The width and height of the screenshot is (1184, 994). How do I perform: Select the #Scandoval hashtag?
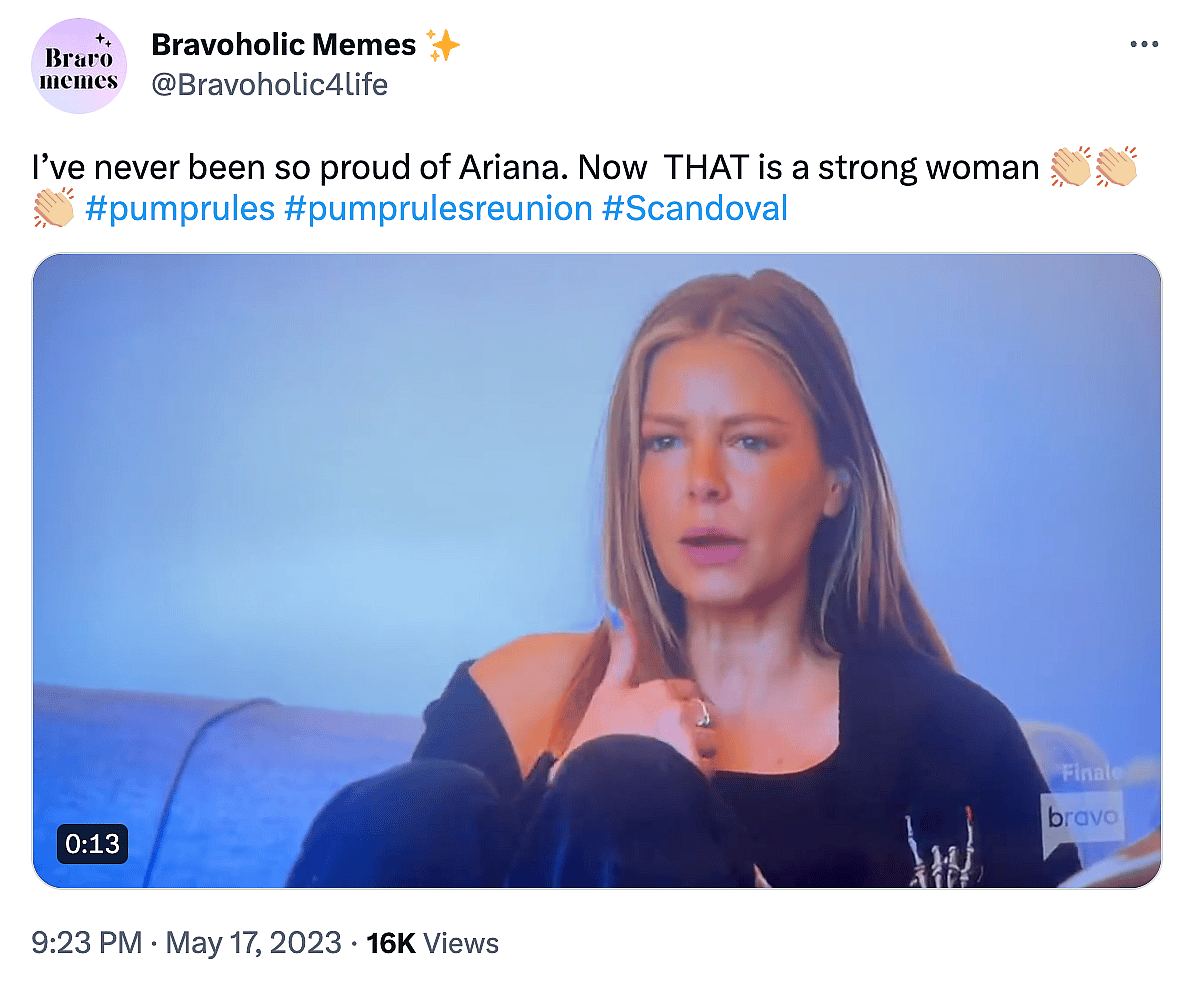pyautogui.click(x=695, y=208)
